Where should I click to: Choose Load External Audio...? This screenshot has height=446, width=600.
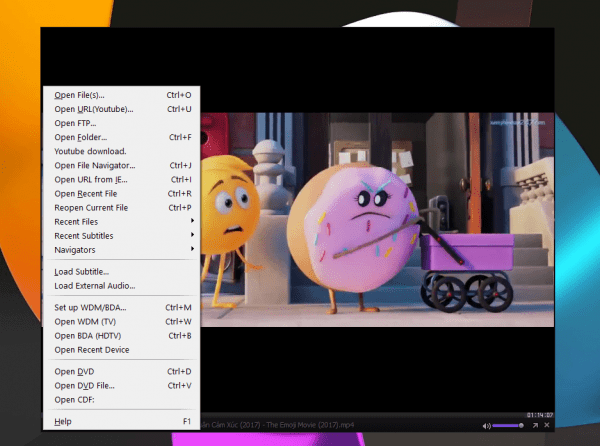click(122, 286)
